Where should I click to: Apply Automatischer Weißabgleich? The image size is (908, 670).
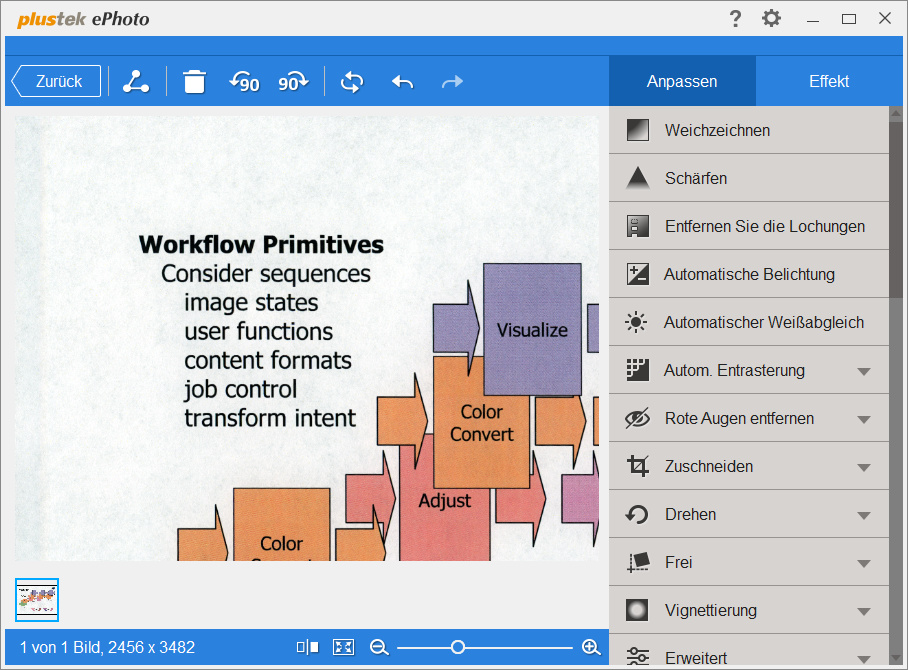tap(749, 323)
